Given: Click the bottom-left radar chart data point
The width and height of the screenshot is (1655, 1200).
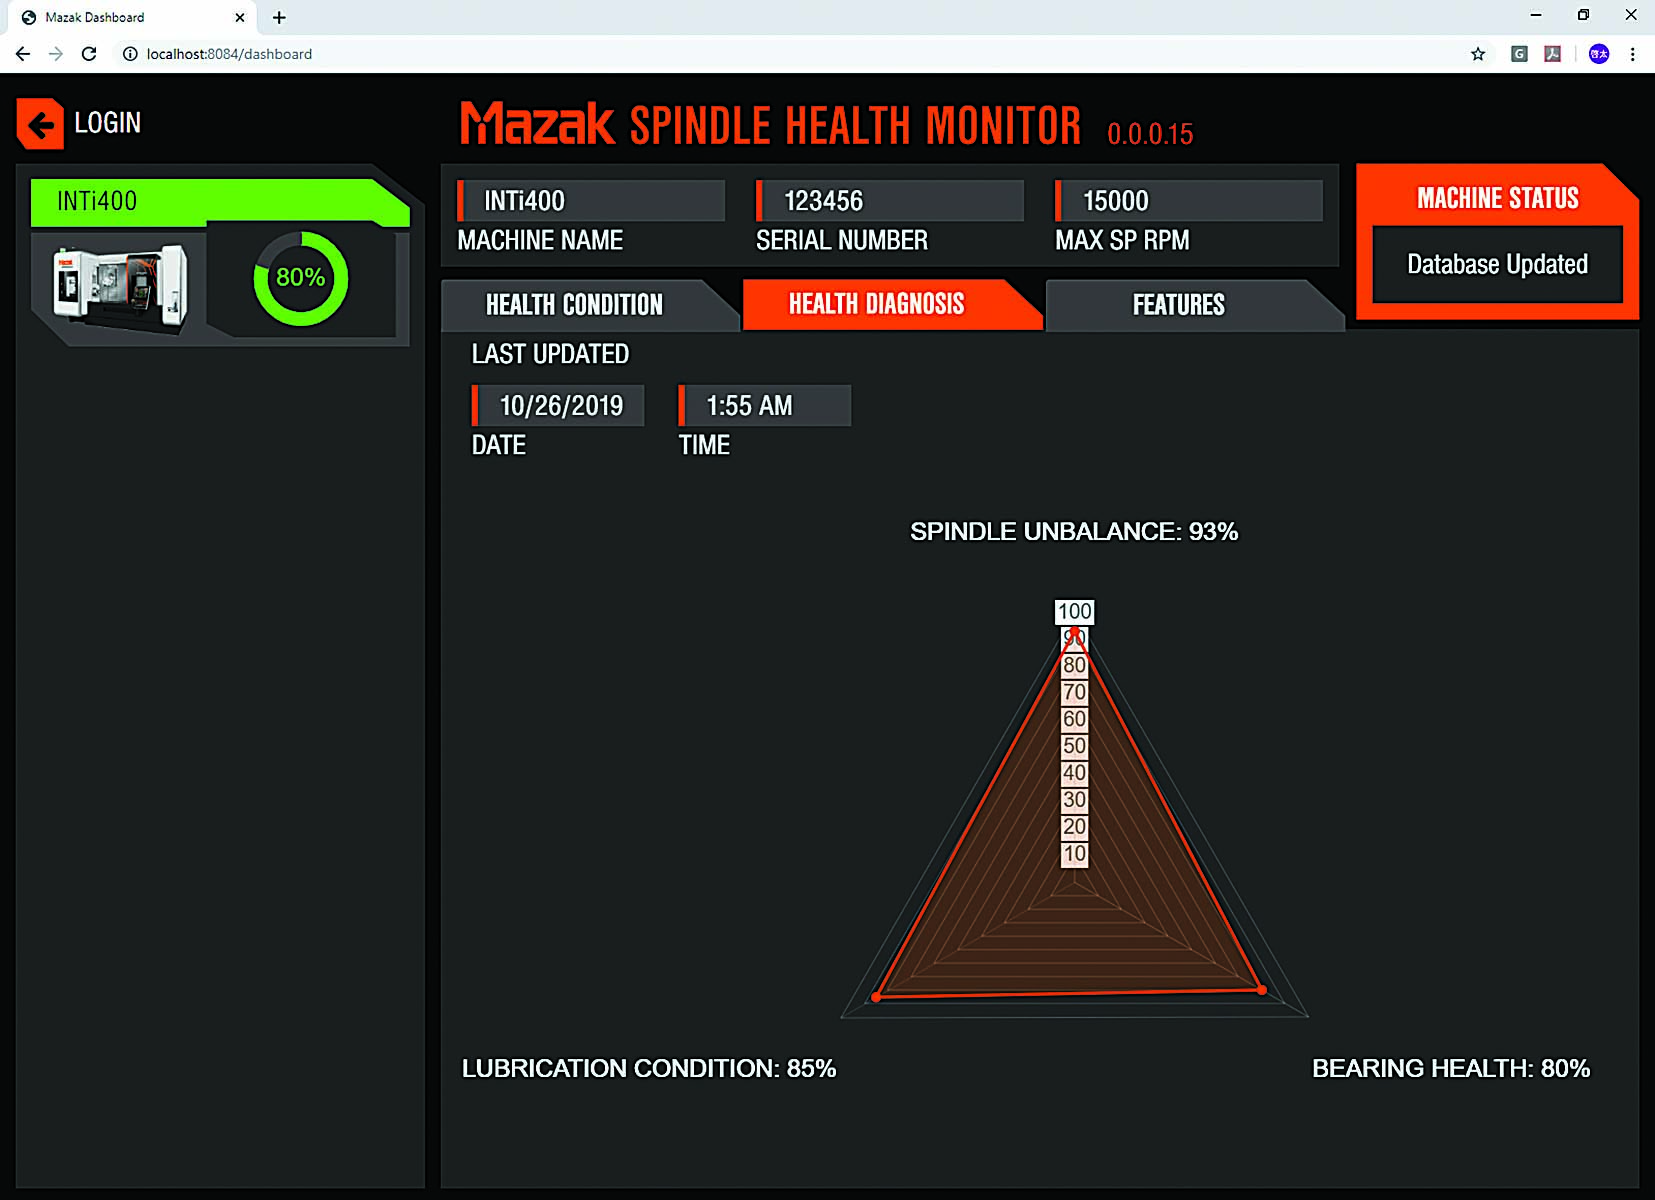Looking at the screenshot, I should pyautogui.click(x=877, y=997).
